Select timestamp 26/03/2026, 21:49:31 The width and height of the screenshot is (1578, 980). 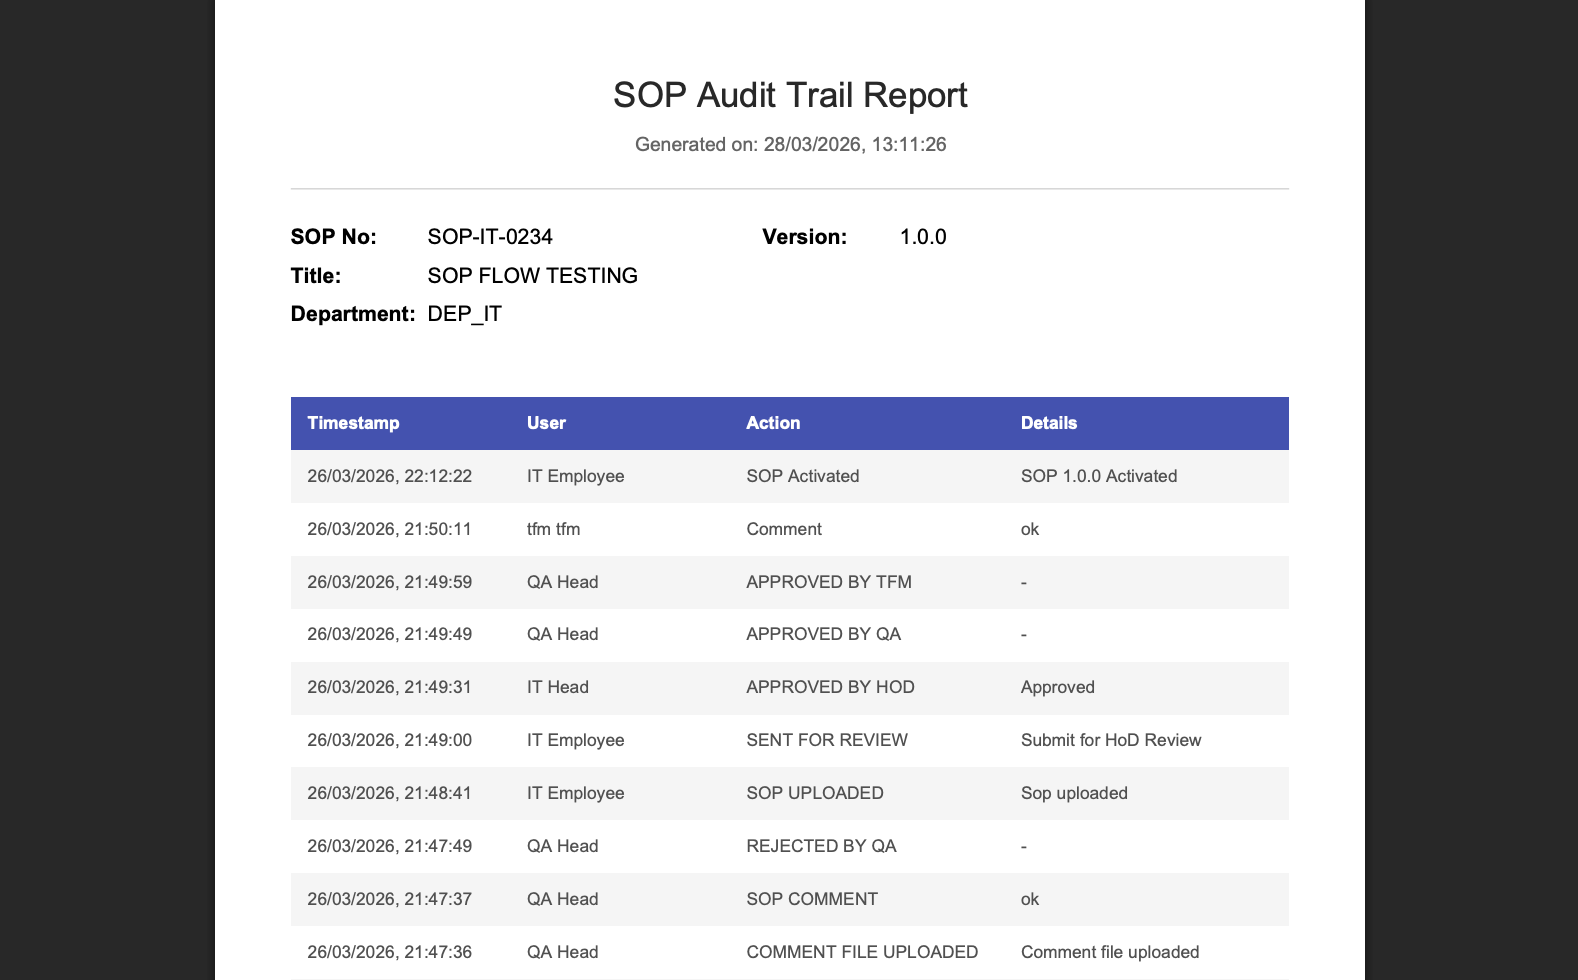[x=389, y=687]
